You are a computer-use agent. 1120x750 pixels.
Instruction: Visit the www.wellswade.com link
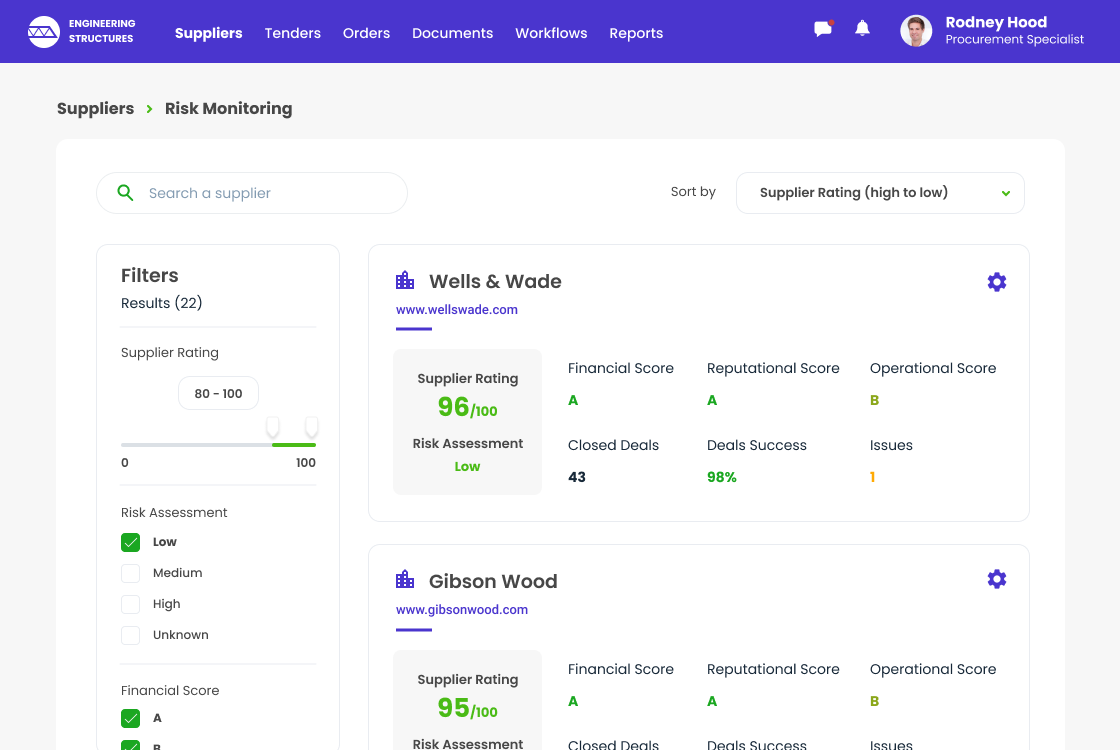[x=457, y=310]
